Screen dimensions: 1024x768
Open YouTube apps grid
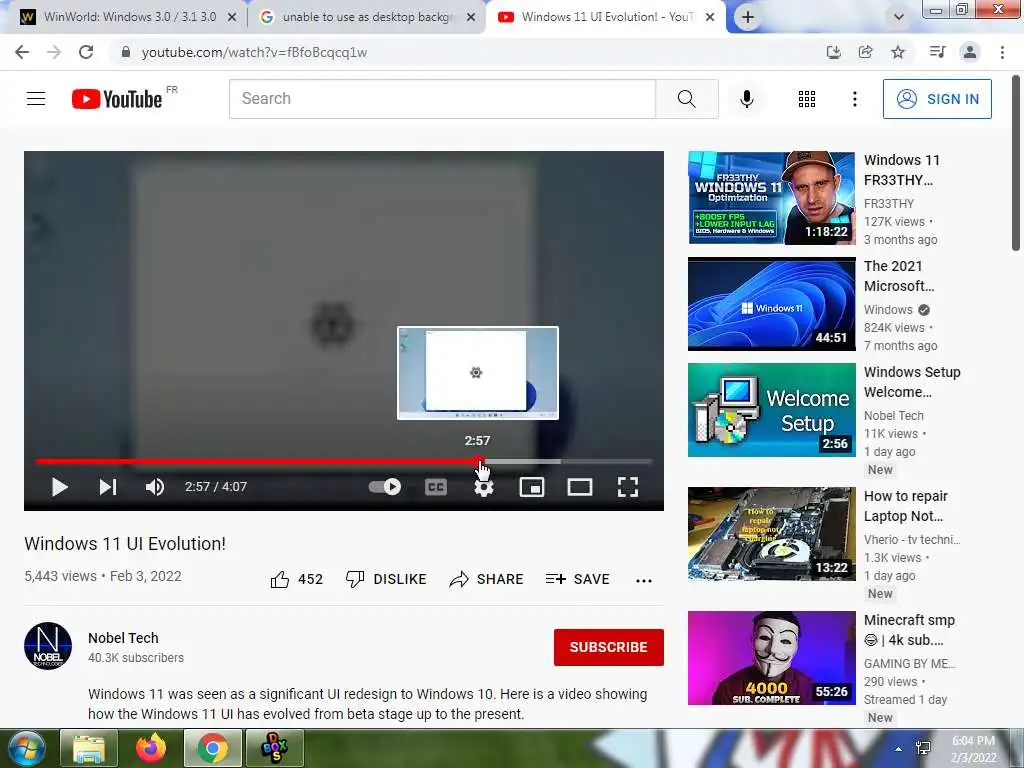(807, 99)
